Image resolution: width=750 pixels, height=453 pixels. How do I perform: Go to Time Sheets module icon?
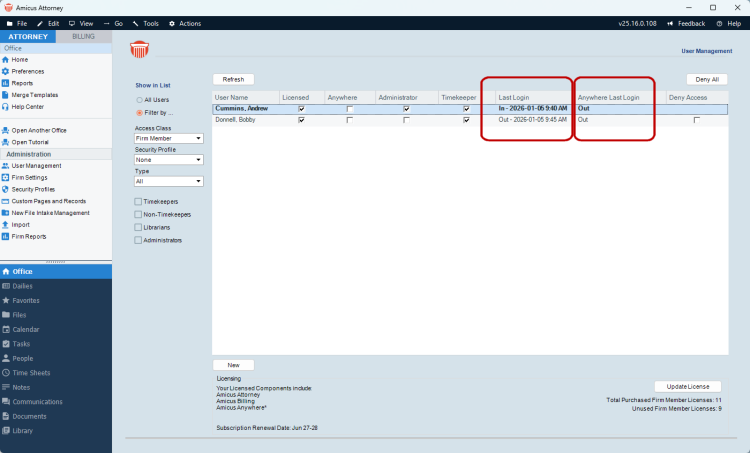(x=6, y=372)
